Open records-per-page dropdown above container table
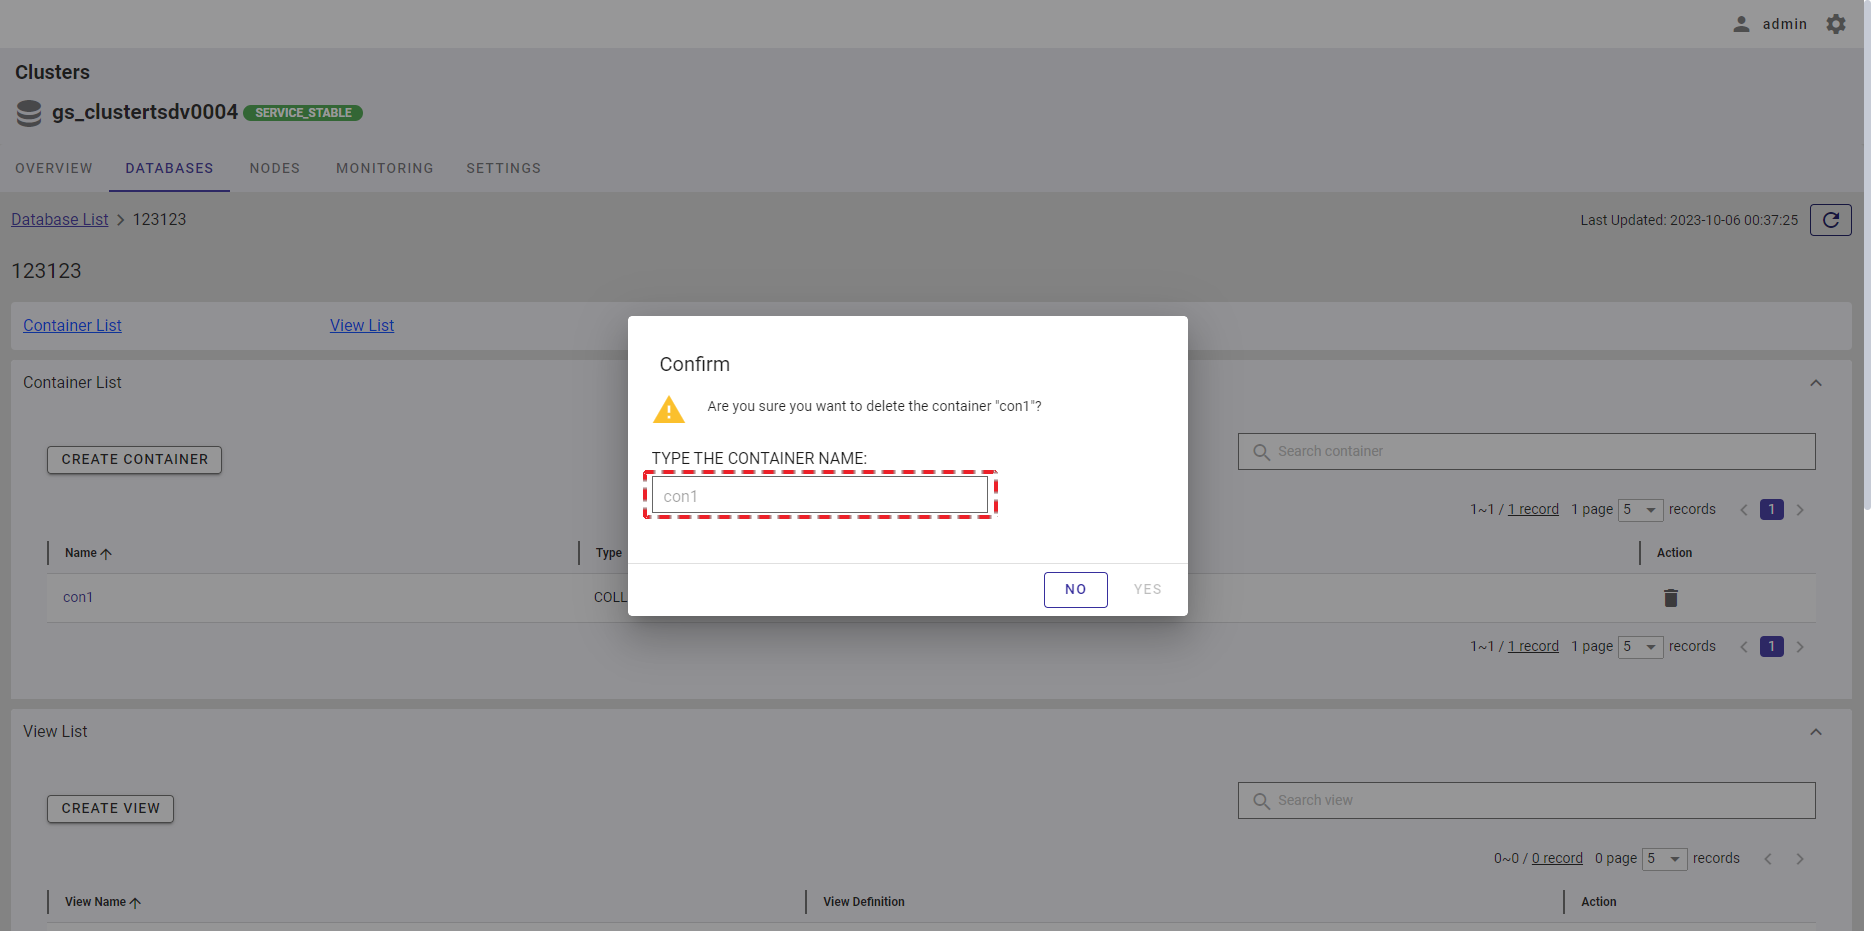Image resolution: width=1871 pixels, height=931 pixels. [1640, 510]
